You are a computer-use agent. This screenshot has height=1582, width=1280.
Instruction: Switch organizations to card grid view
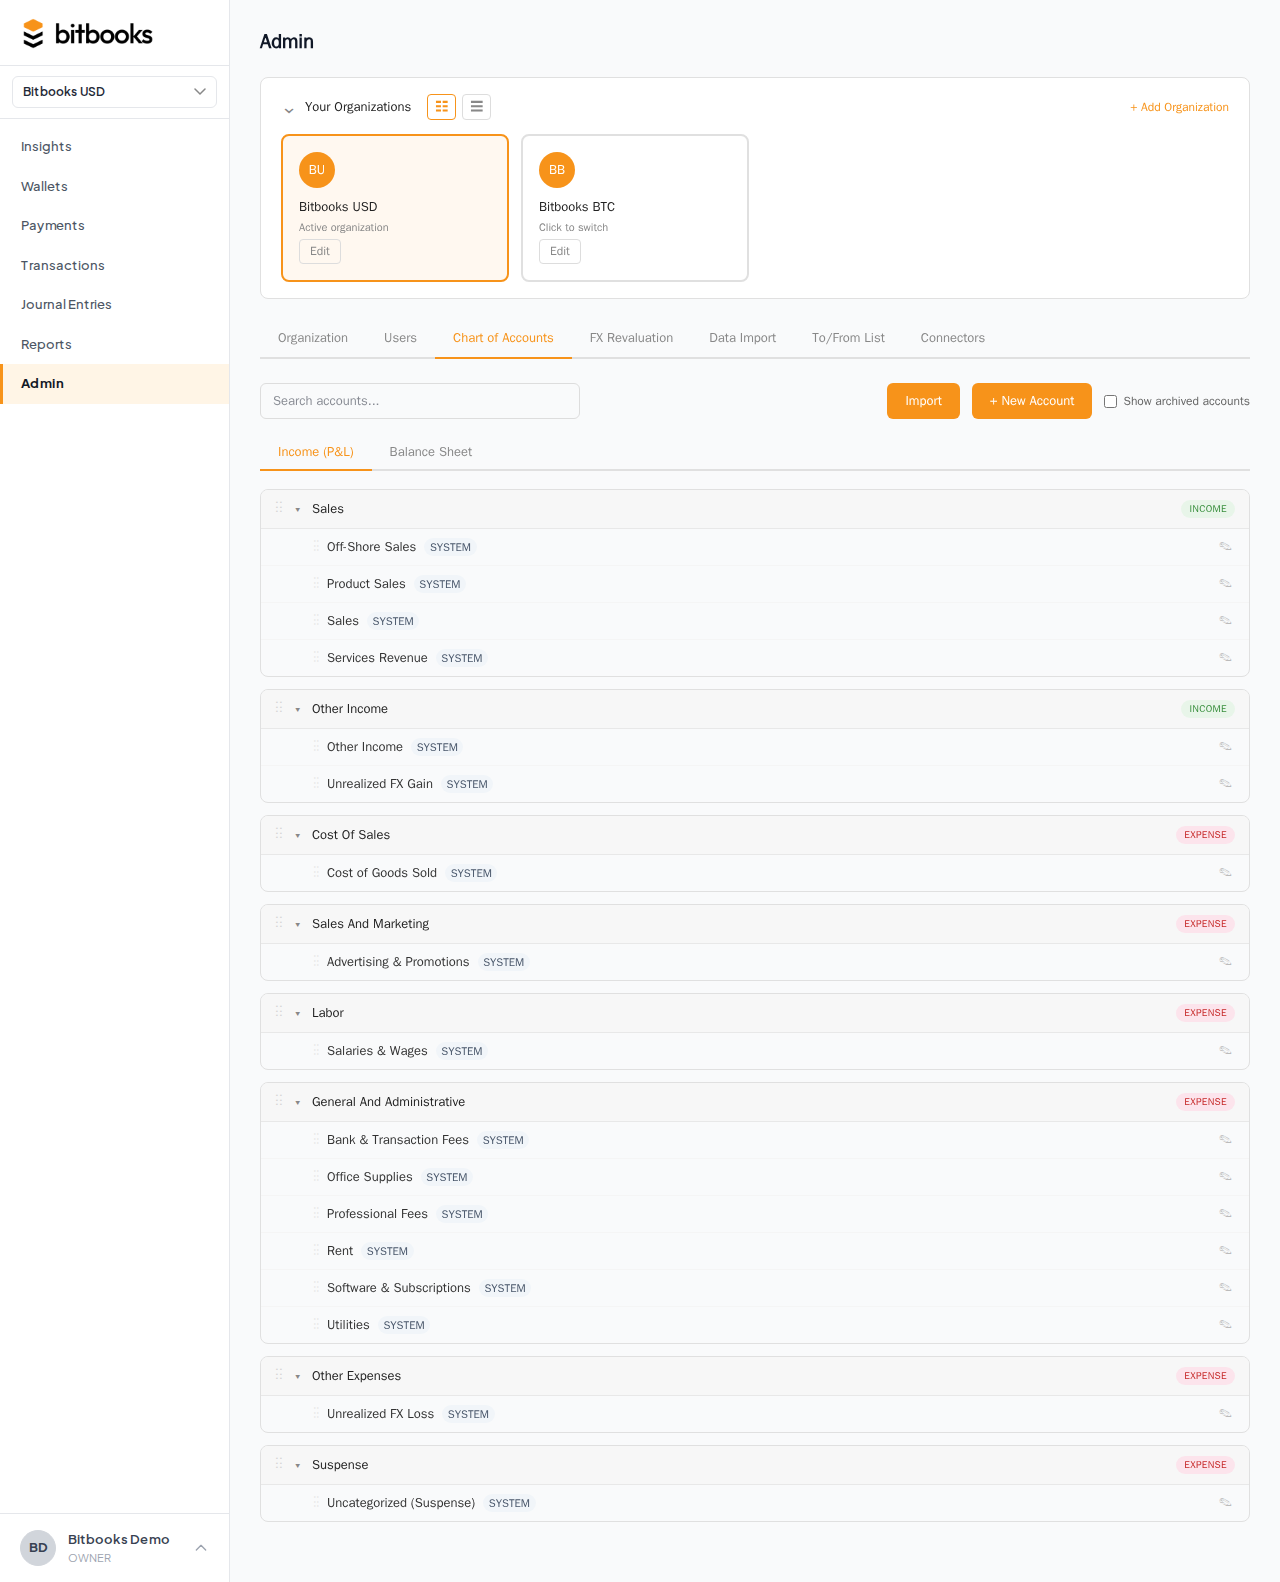pos(441,107)
